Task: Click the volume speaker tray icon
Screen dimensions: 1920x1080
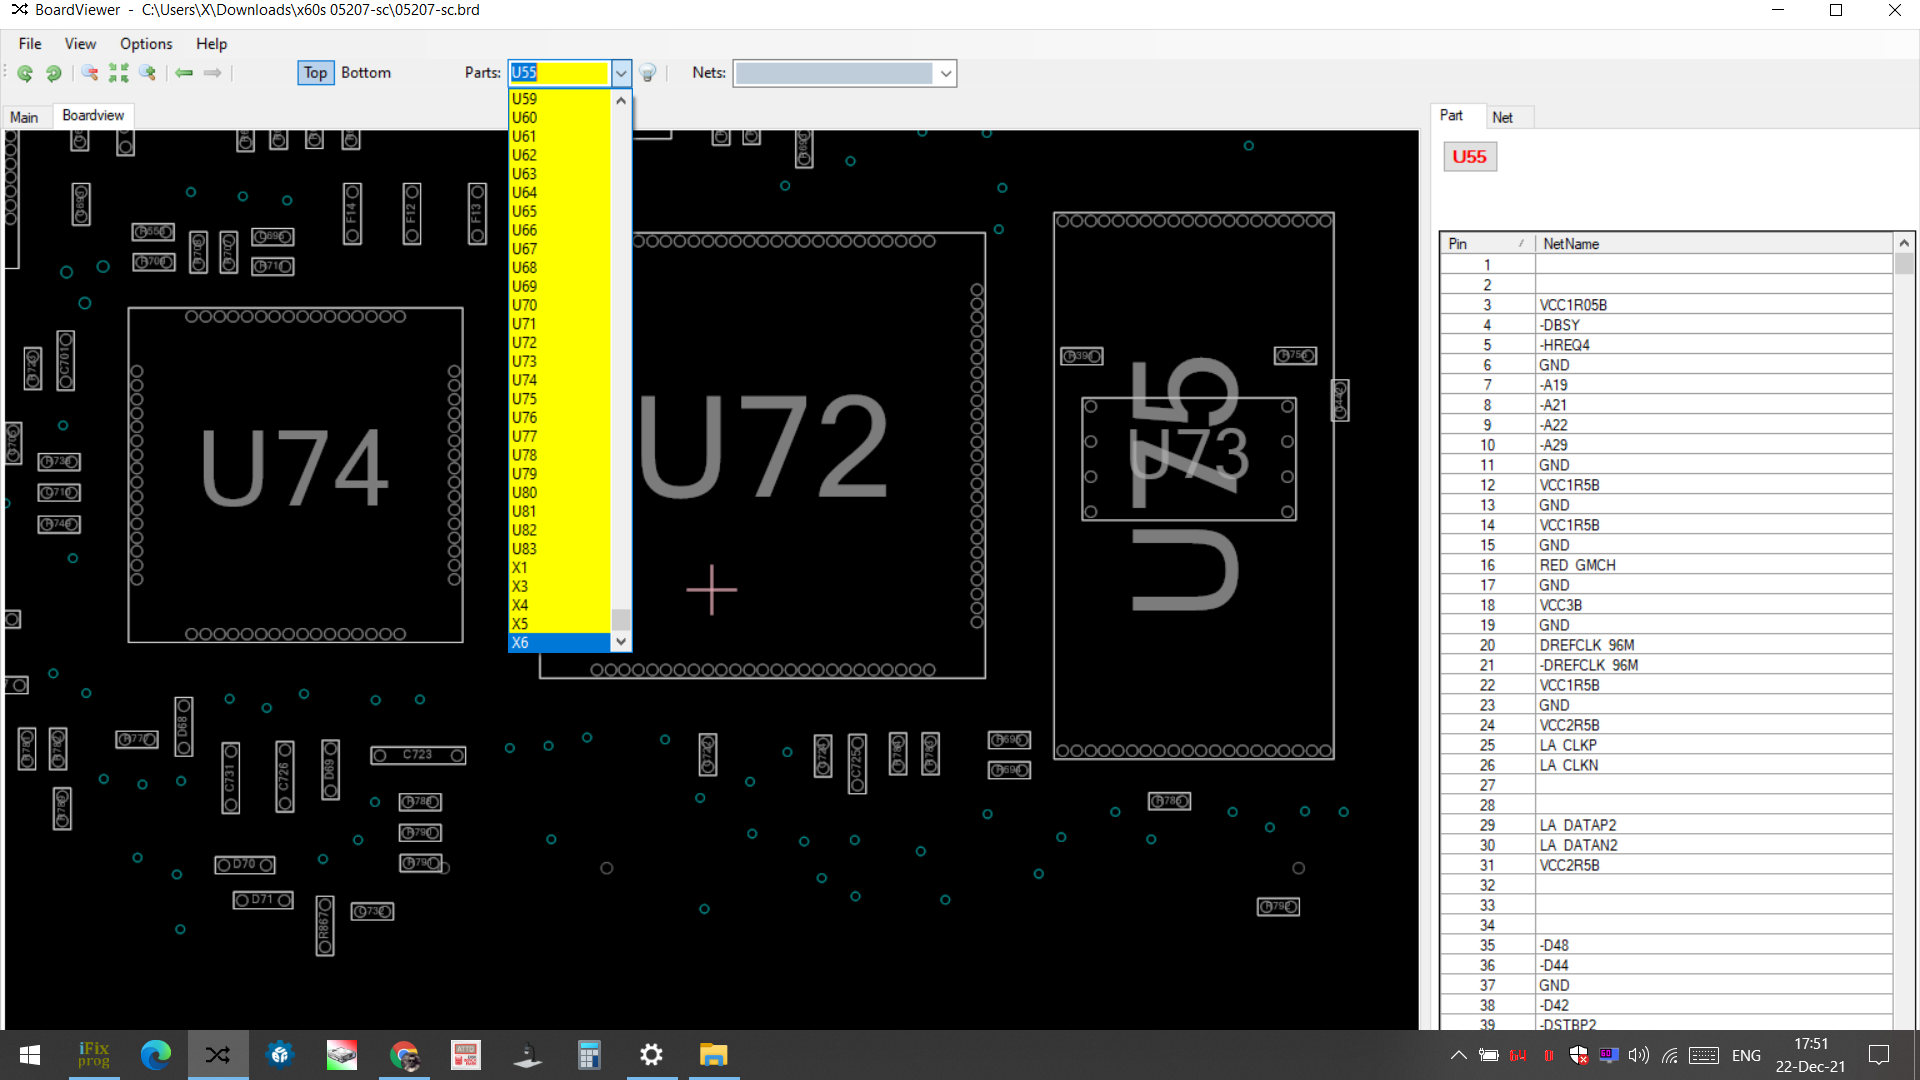Action: pos(1638,1055)
